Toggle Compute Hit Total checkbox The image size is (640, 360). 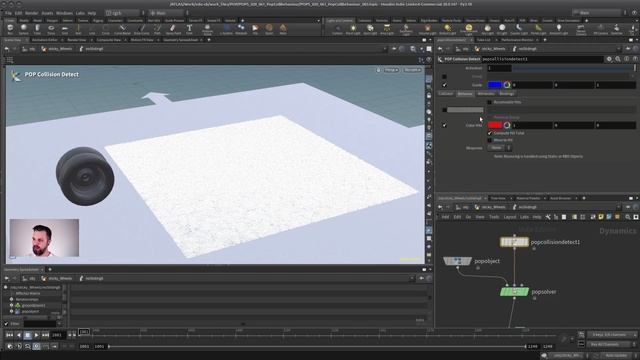(x=489, y=133)
